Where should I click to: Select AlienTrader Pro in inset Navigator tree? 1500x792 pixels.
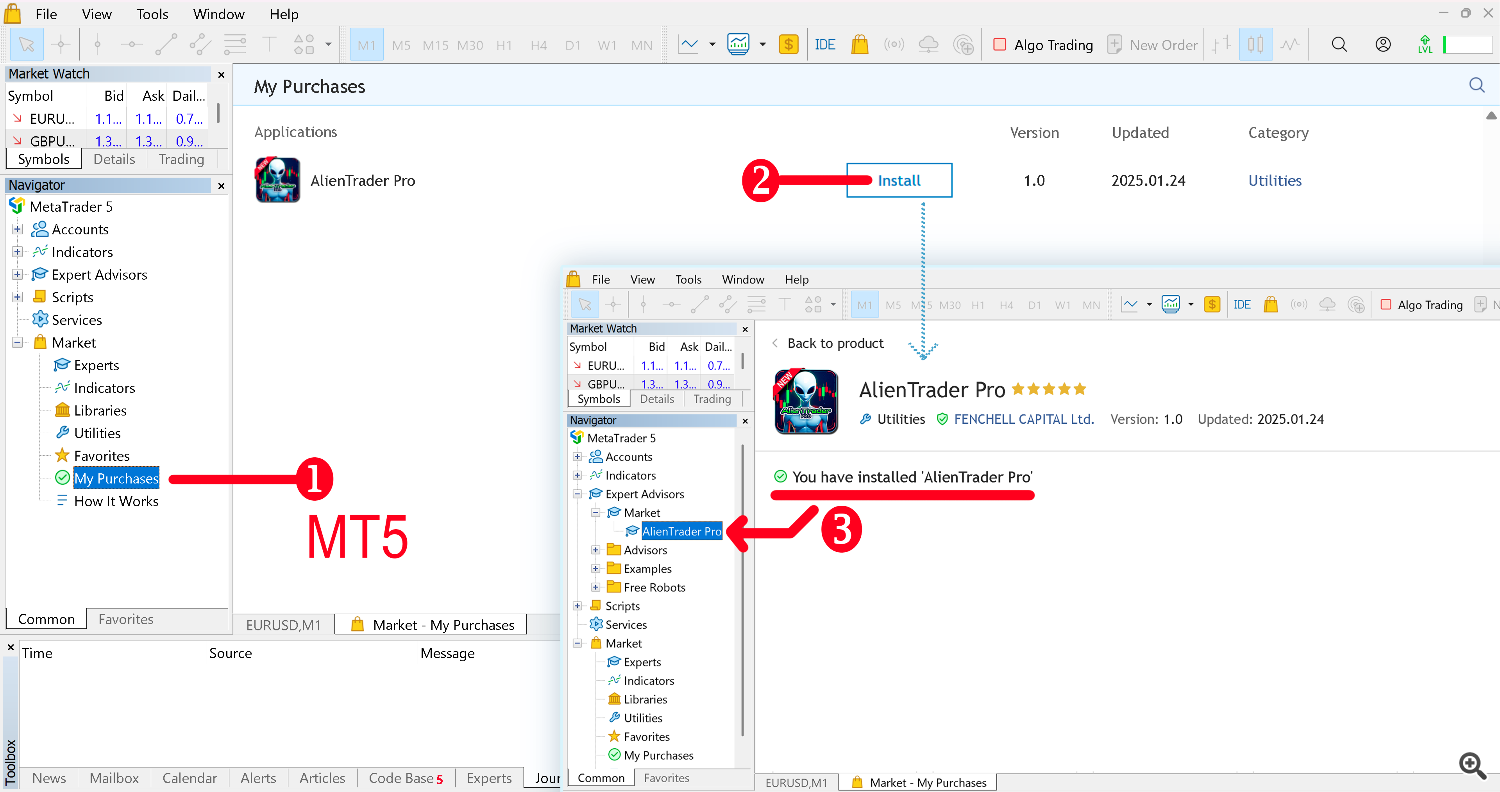[x=681, y=531]
